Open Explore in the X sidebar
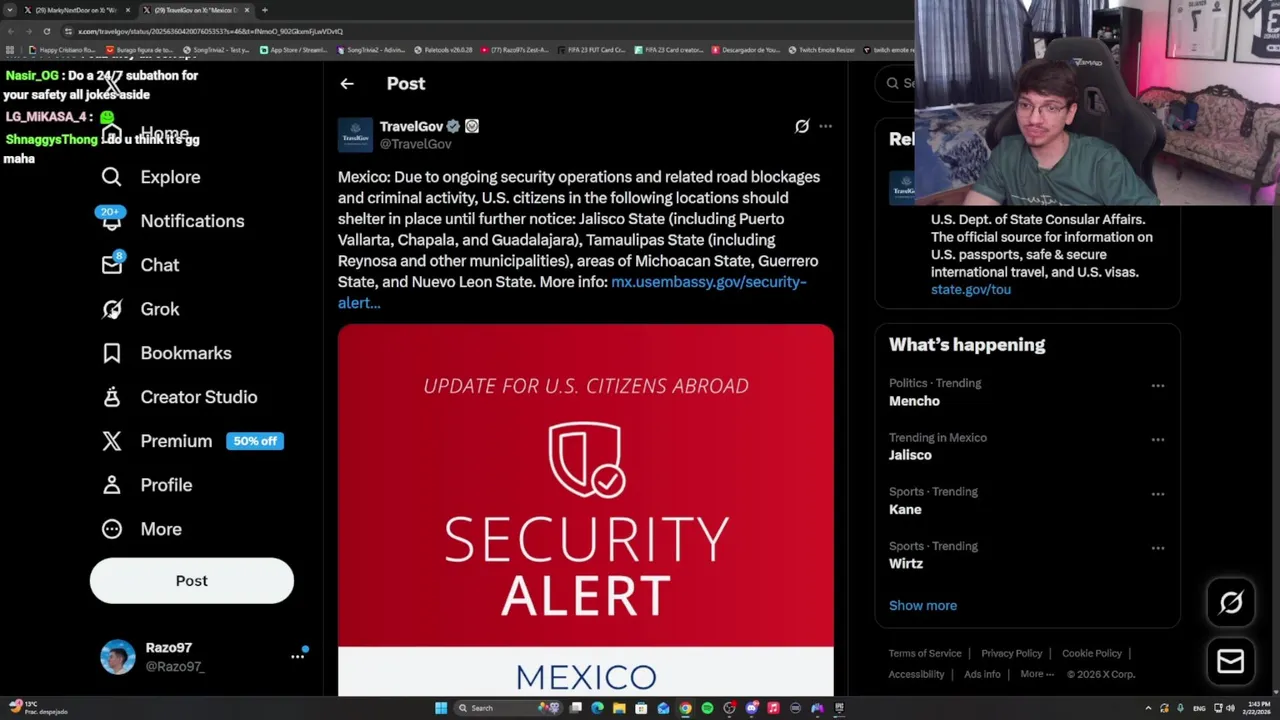Viewport: 1280px width, 720px height. tap(151, 177)
